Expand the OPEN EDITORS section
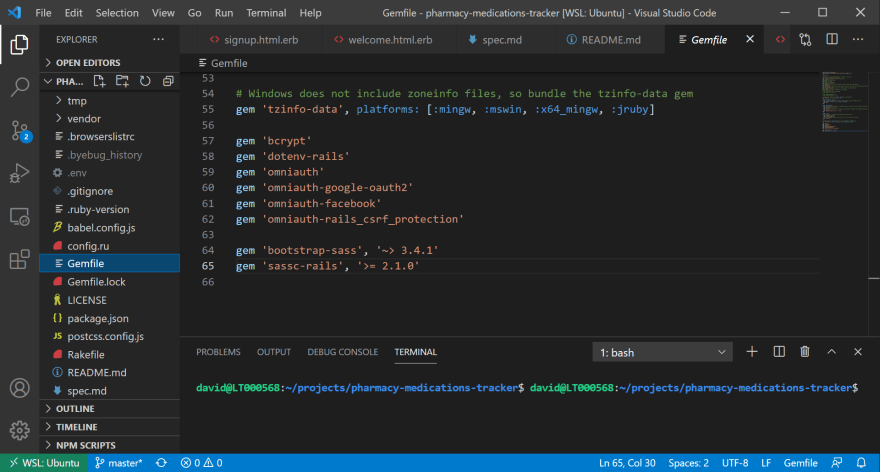The width and height of the screenshot is (880, 472). [x=109, y=62]
